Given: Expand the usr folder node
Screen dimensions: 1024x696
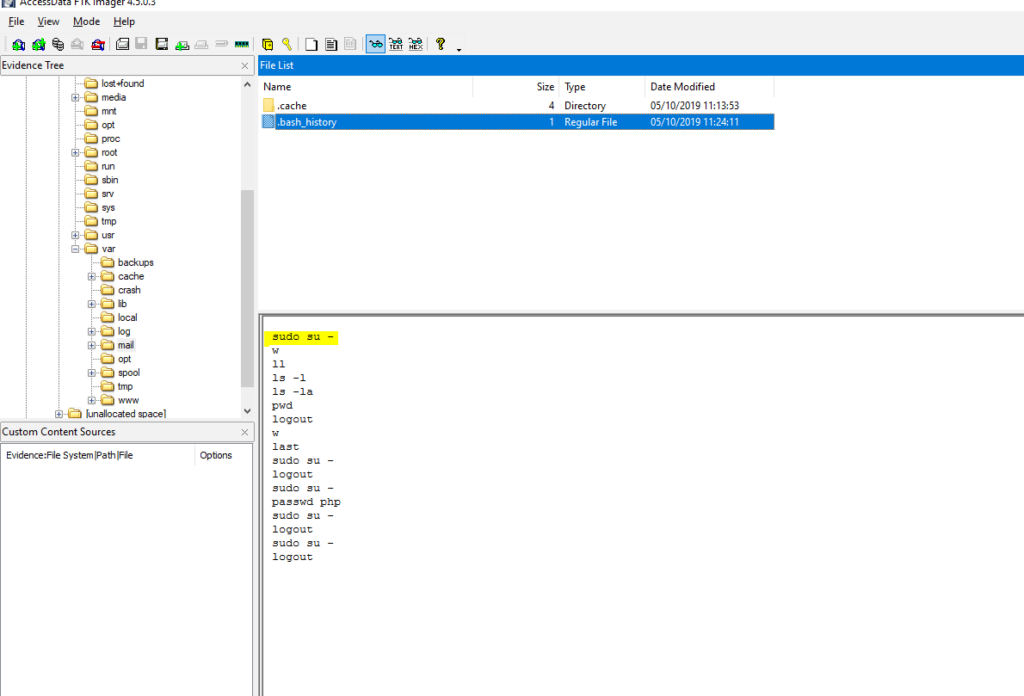Looking at the screenshot, I should pos(76,234).
